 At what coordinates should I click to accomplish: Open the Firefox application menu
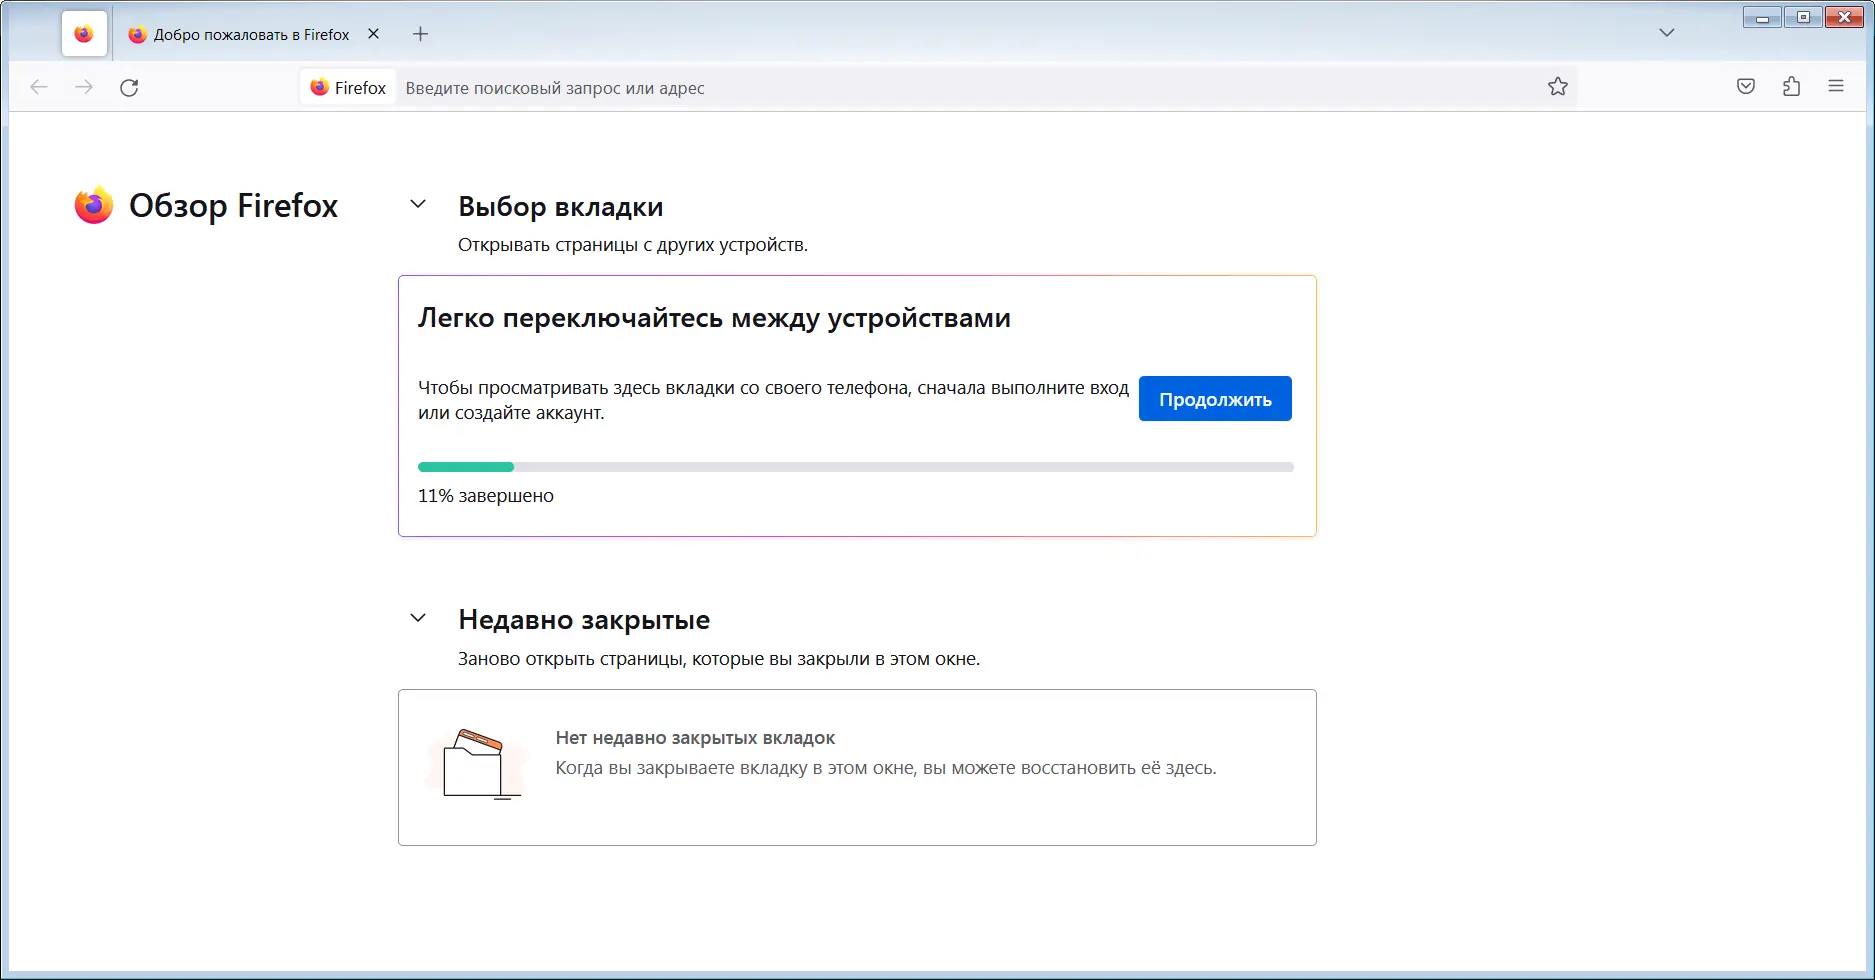pos(1836,86)
